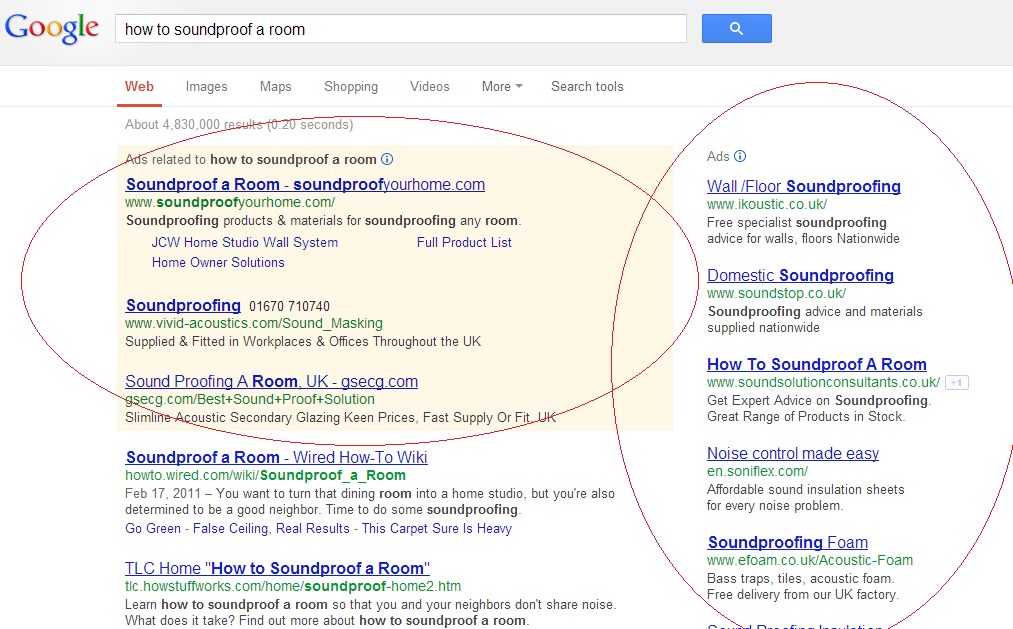Screen dimensions: 1013x629
Task: Open the 'Soundproofing Foam' ad
Action: tap(788, 542)
